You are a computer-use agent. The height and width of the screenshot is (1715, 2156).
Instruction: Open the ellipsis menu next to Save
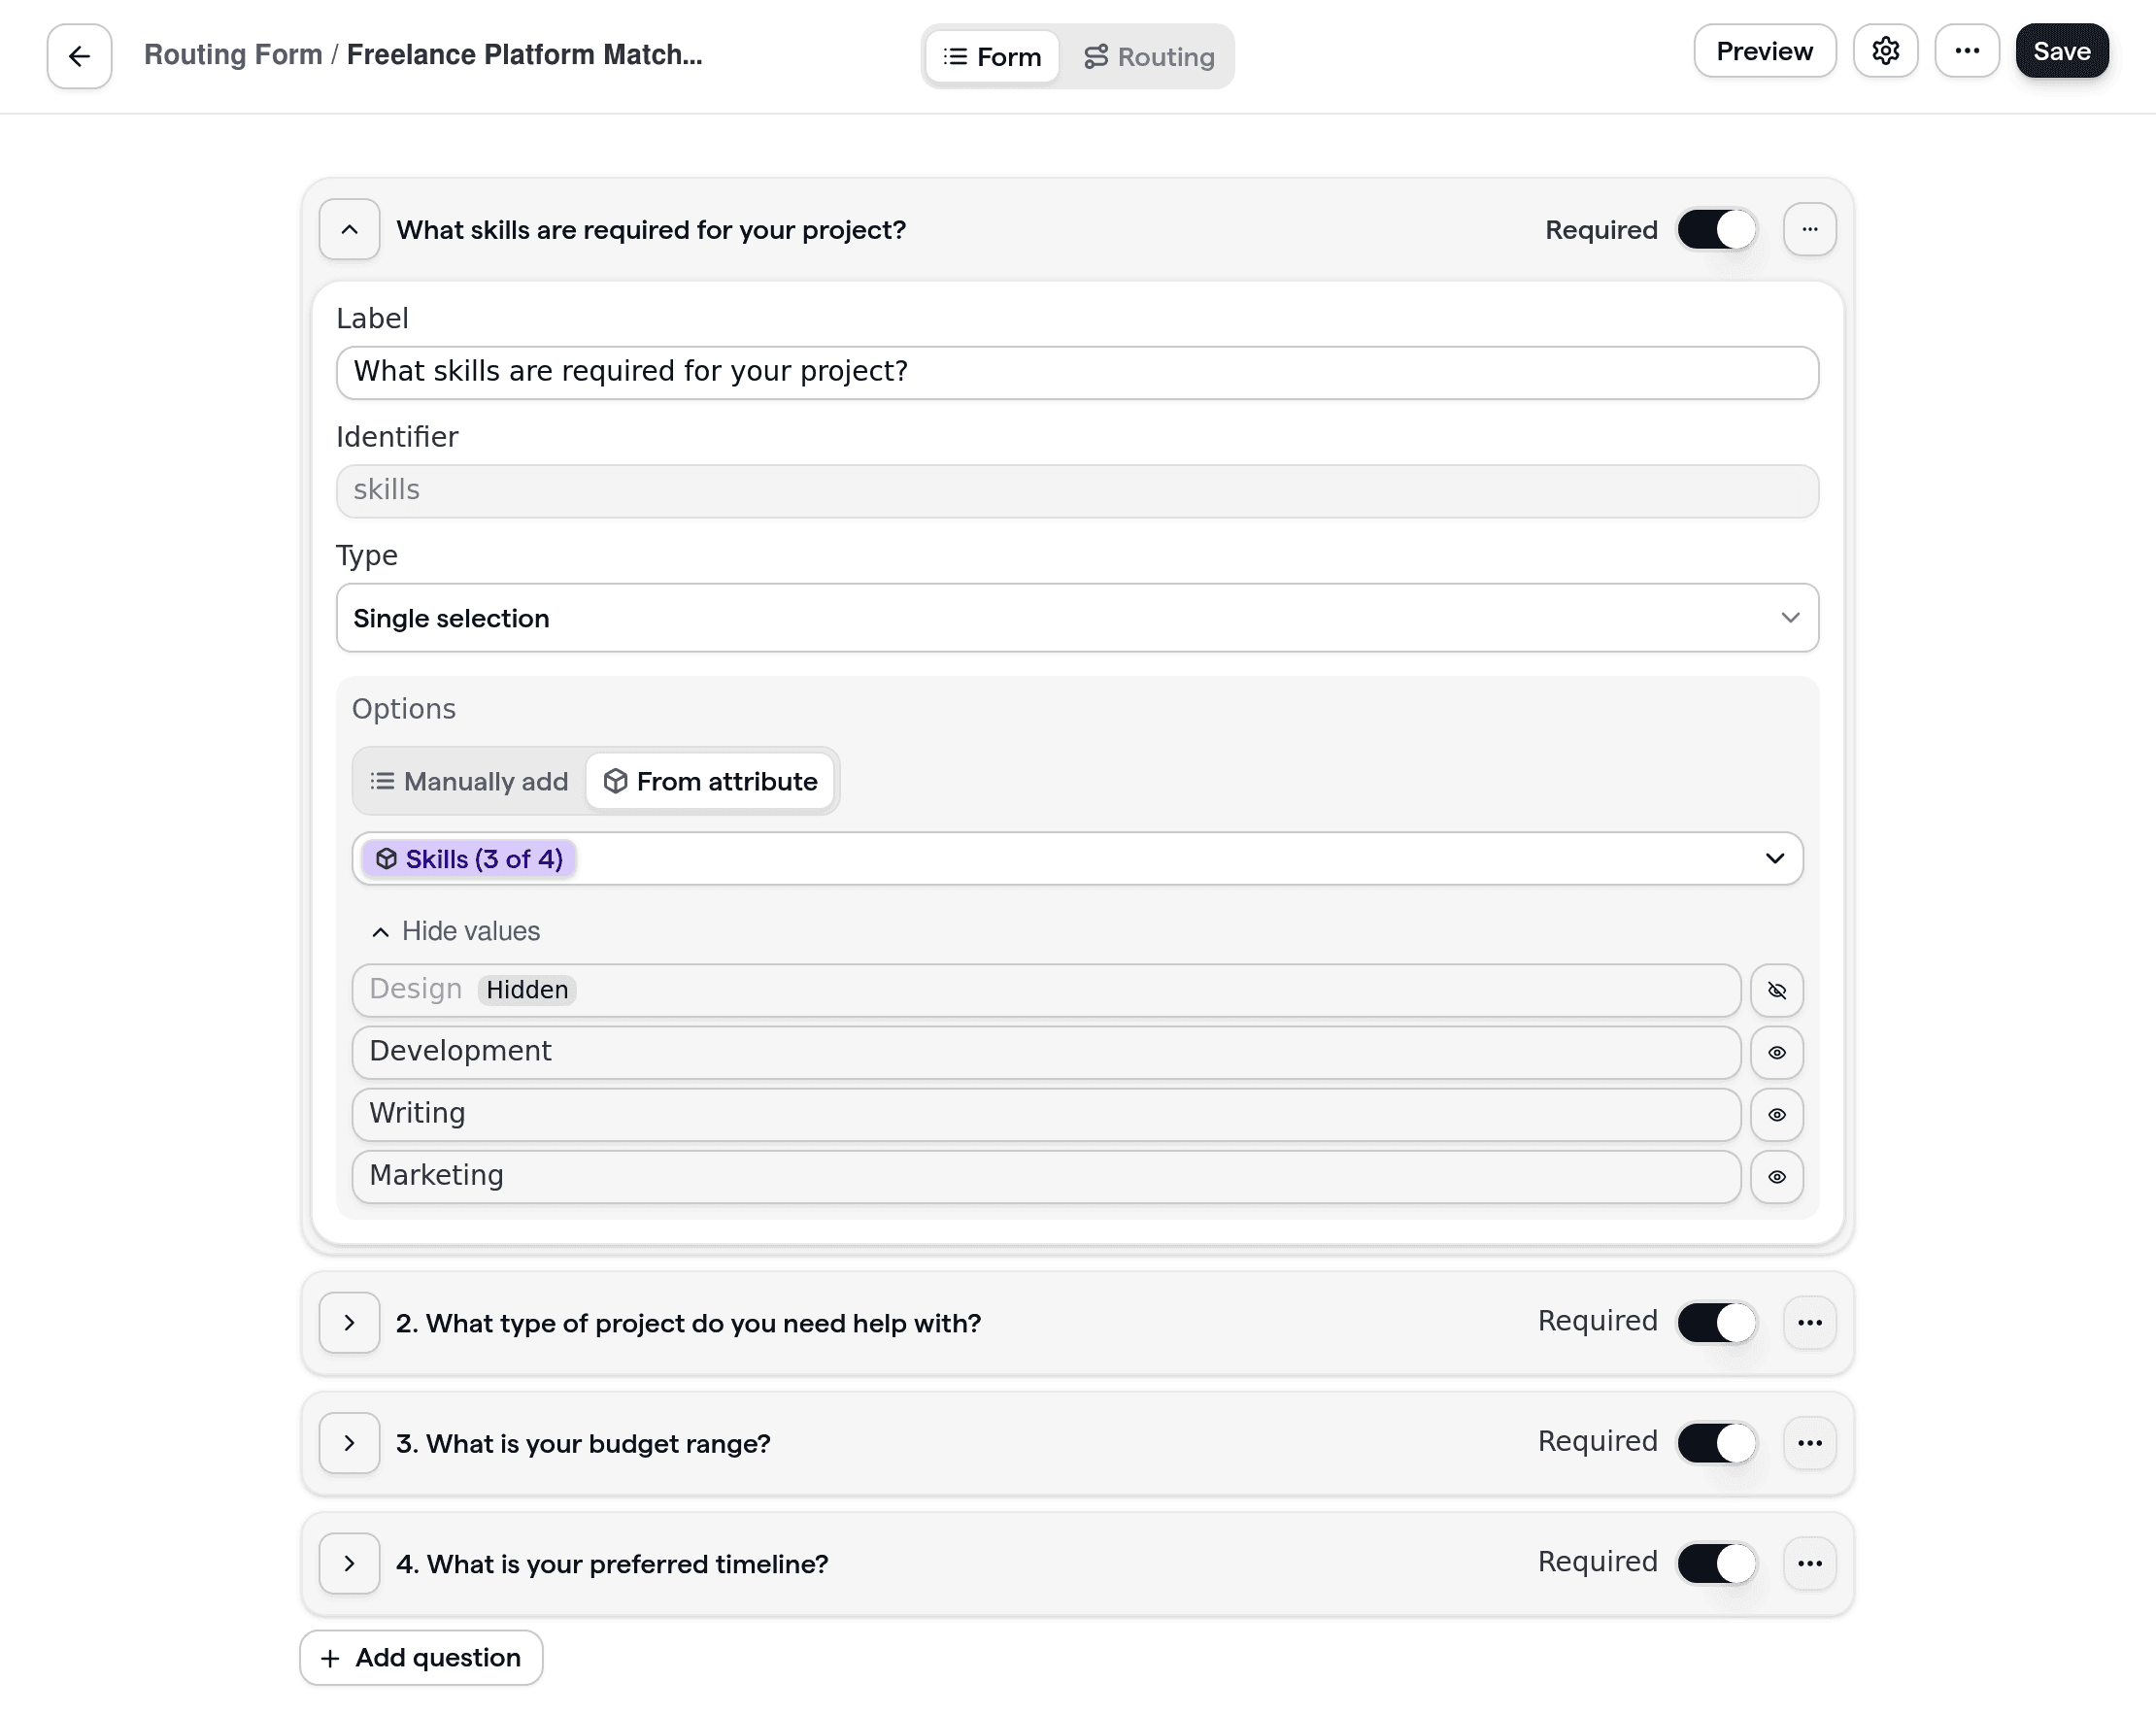point(1967,50)
